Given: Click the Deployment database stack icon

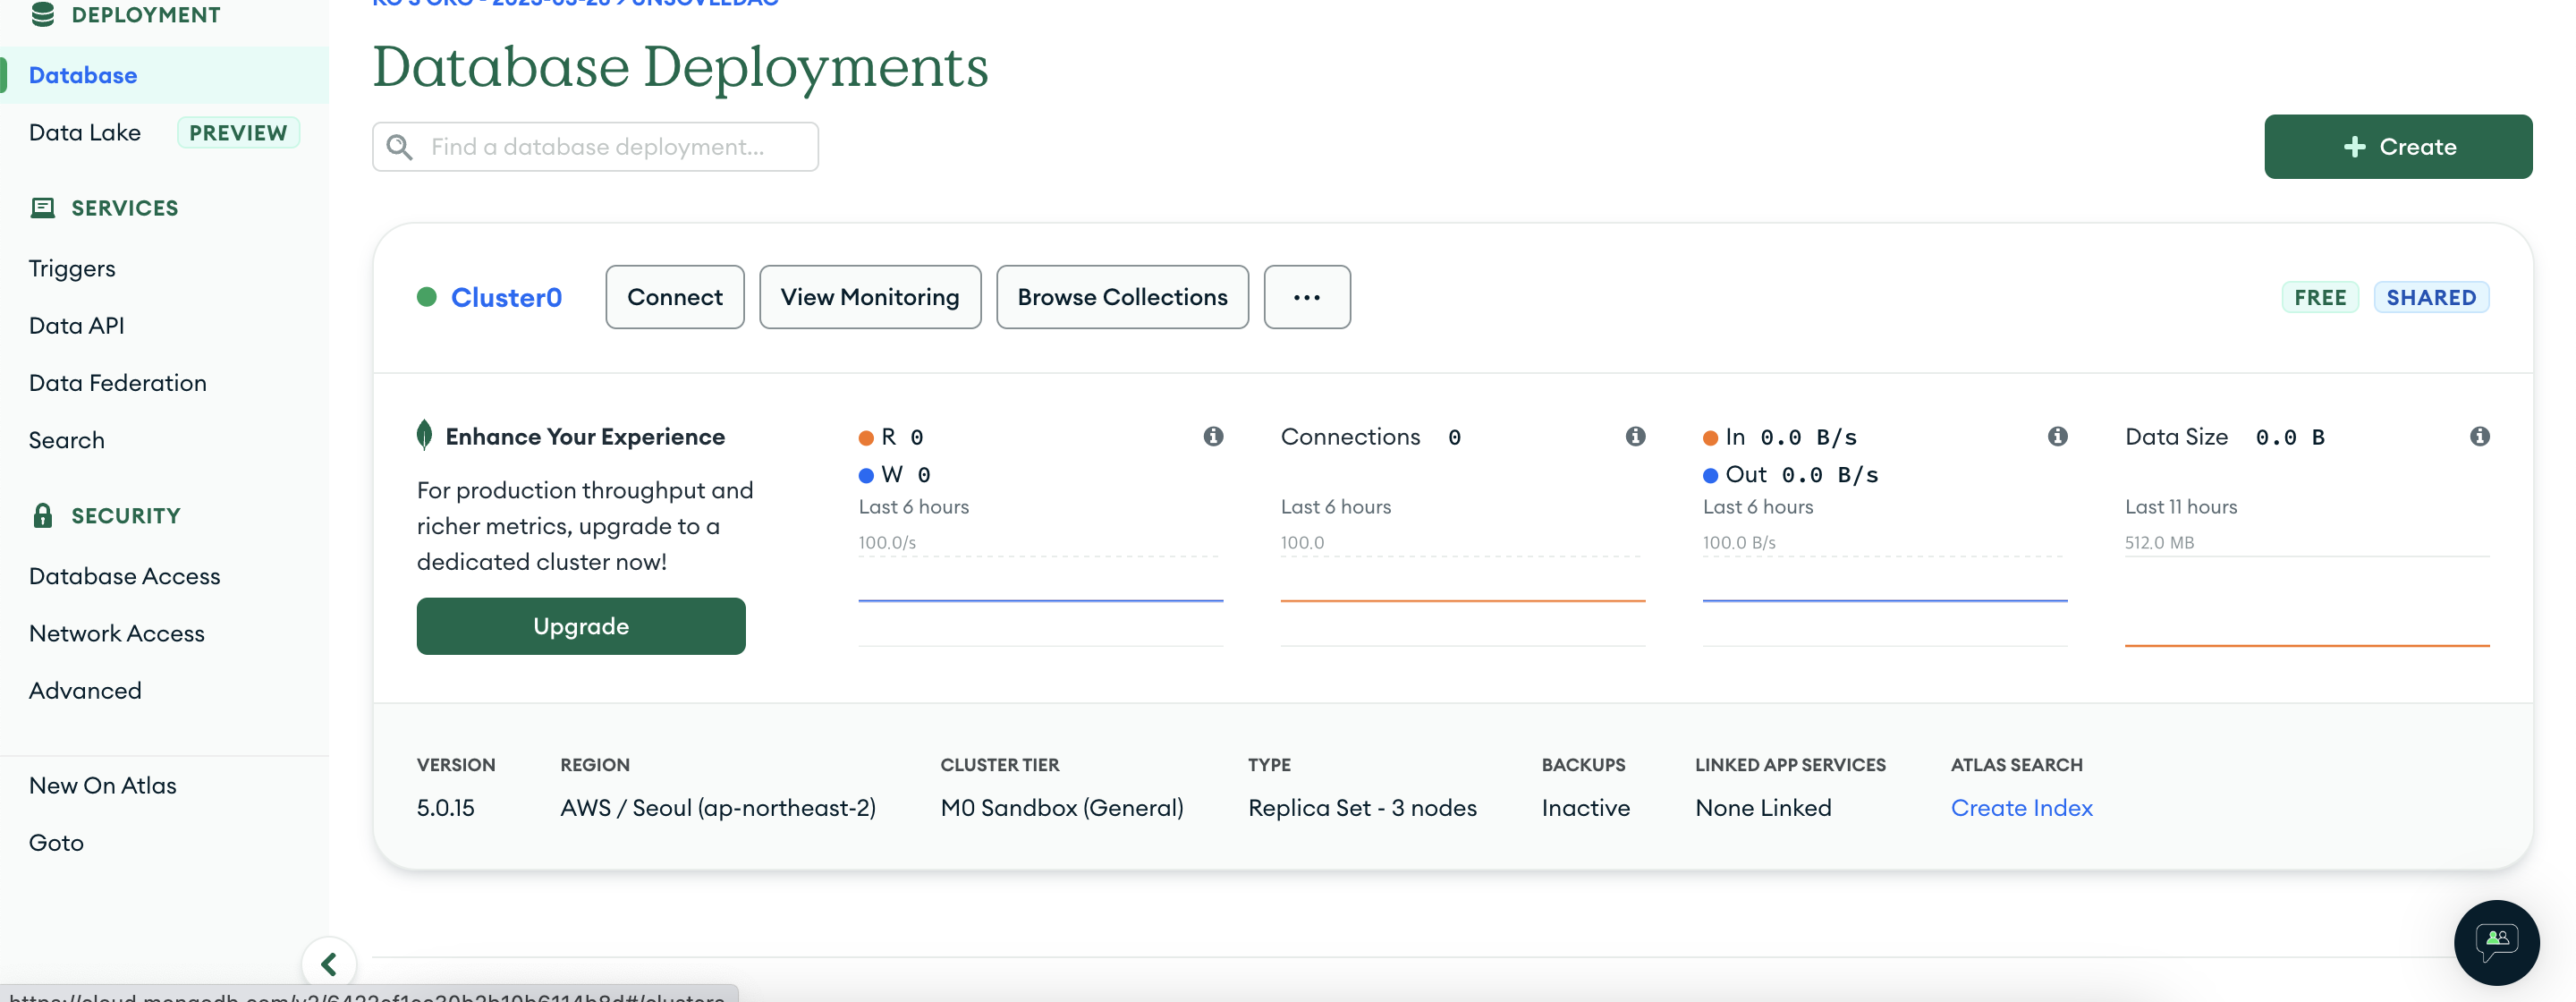Looking at the screenshot, I should click(43, 14).
